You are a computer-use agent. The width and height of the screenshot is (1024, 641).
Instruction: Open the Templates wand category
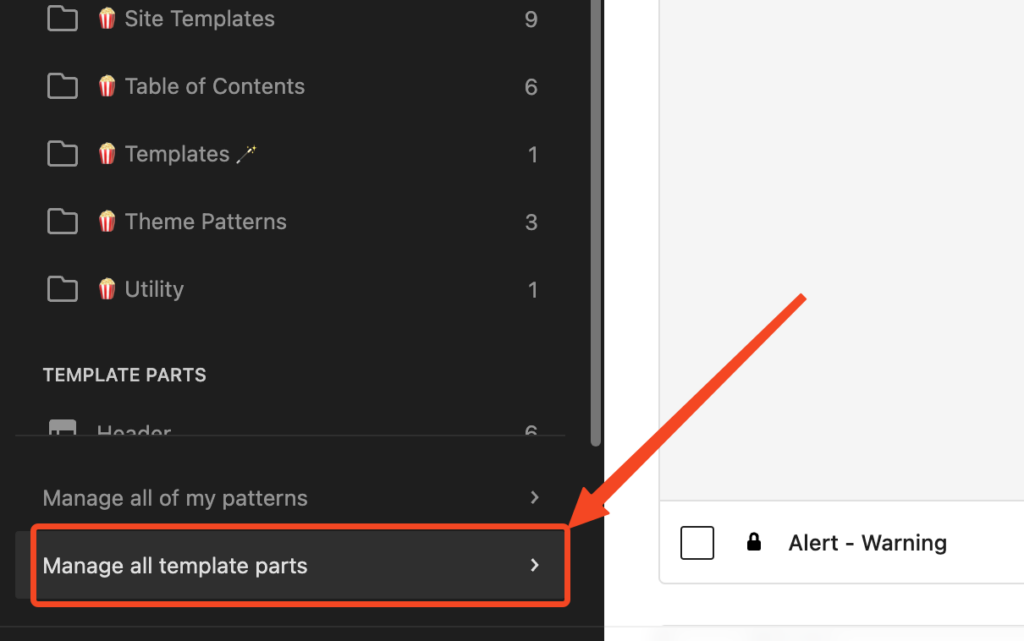coord(293,154)
